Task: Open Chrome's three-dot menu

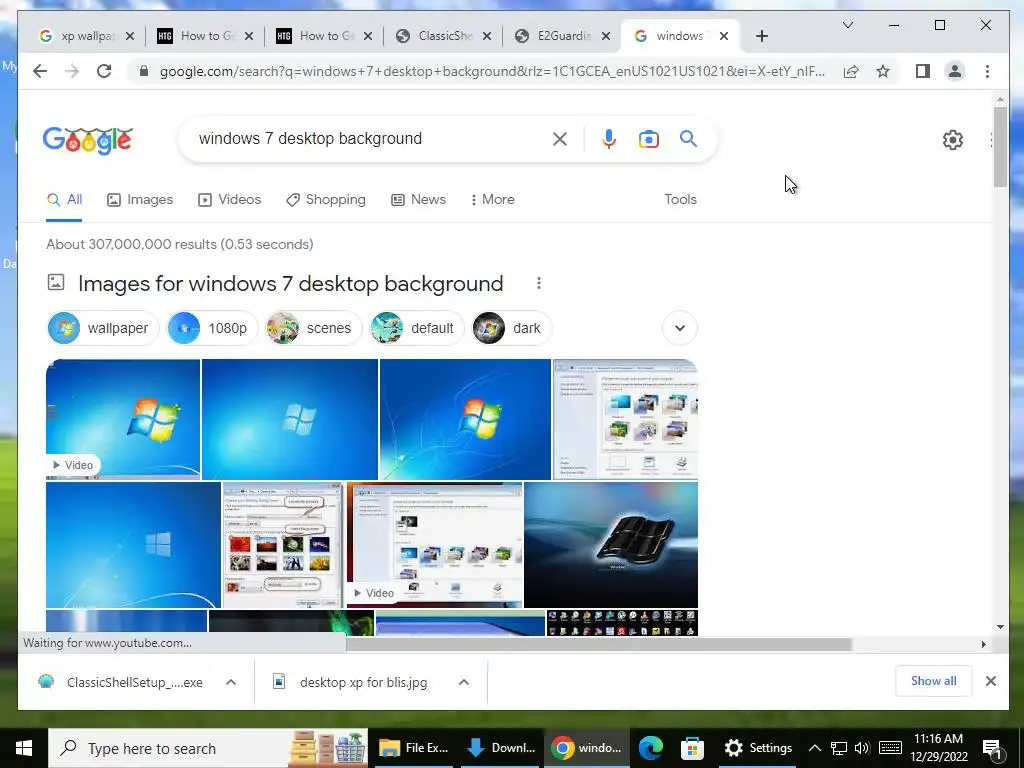Action: click(x=987, y=71)
